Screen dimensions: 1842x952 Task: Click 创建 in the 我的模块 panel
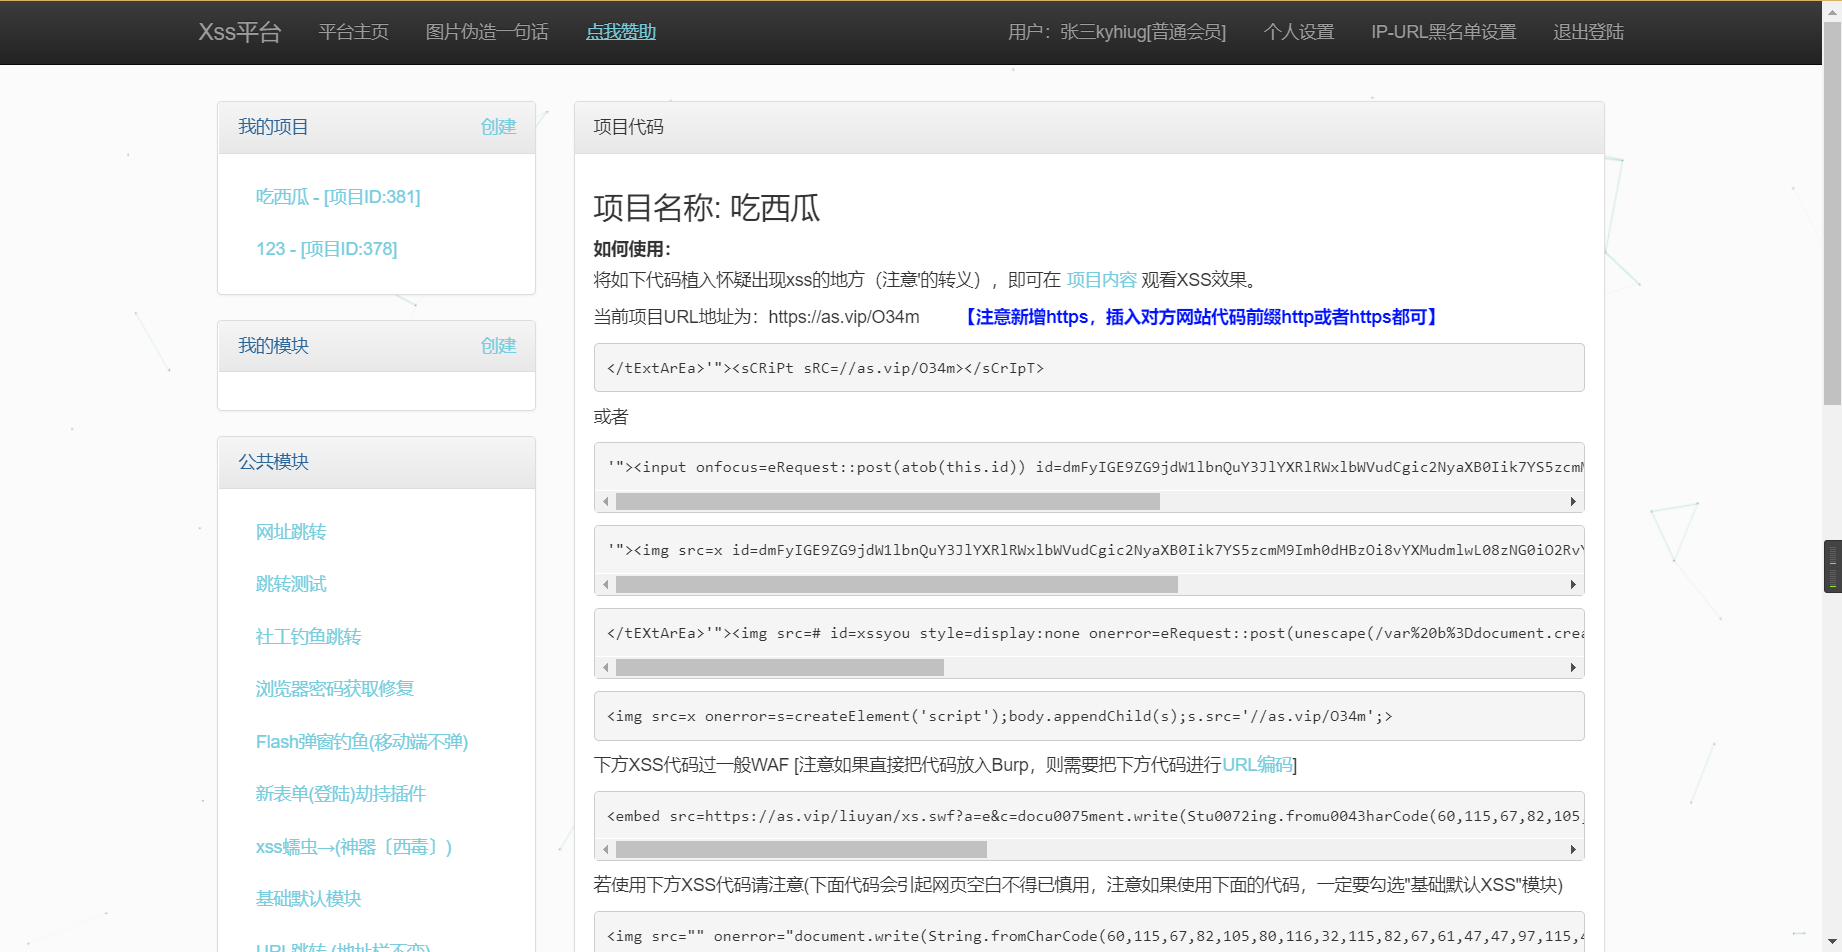498,346
